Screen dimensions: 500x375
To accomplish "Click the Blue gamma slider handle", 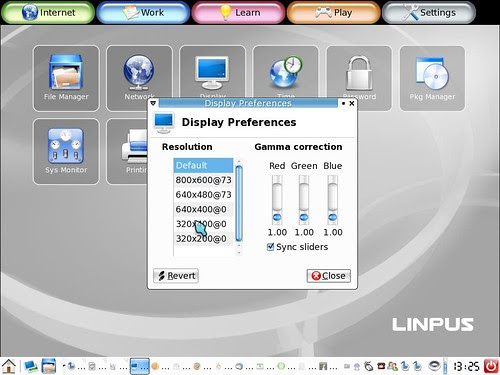I will (333, 217).
